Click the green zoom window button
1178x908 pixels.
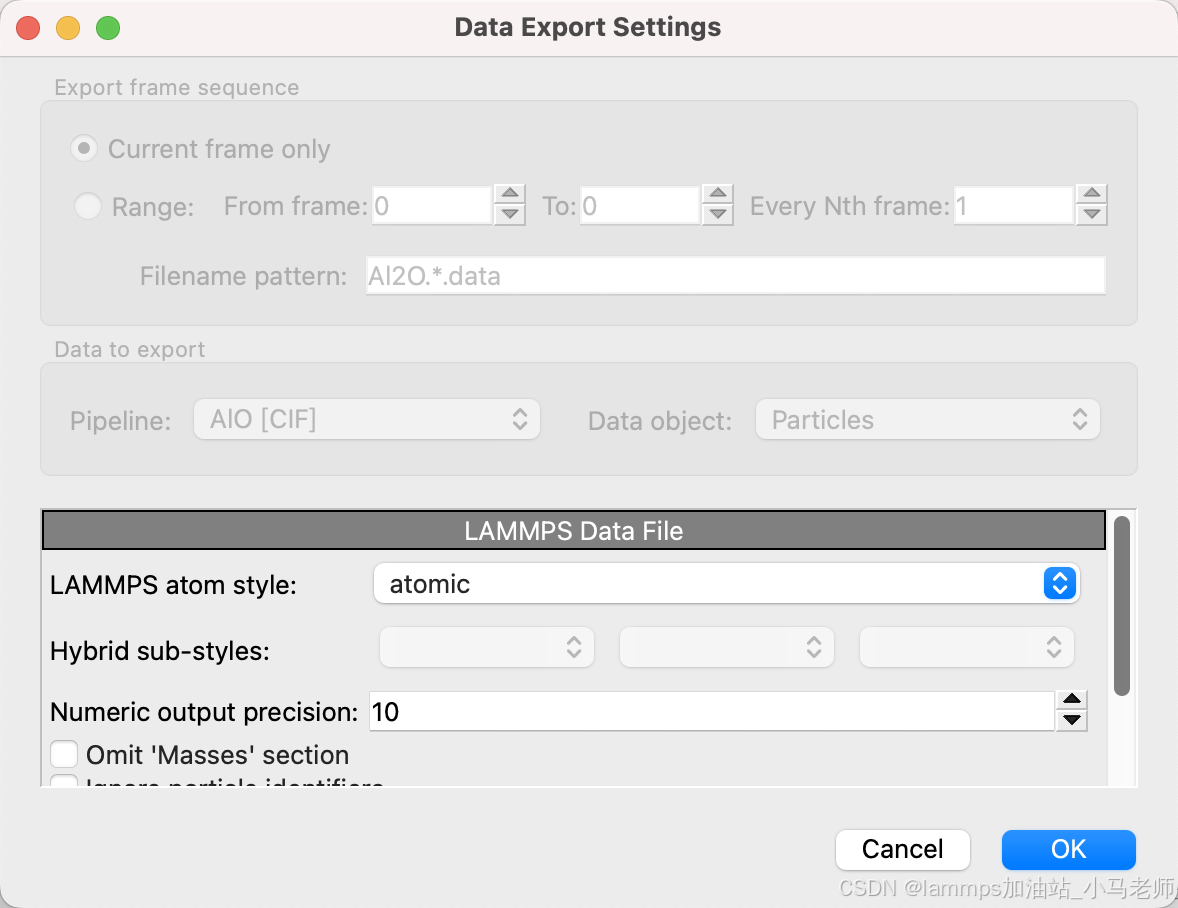(108, 28)
